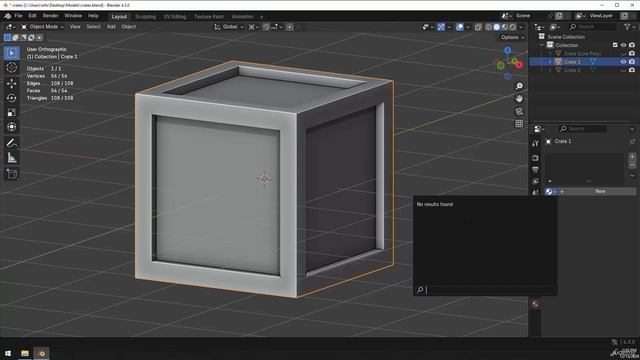Screen dimensions: 640x360
Task: Open the Render menu
Action: pyautogui.click(x=50, y=16)
